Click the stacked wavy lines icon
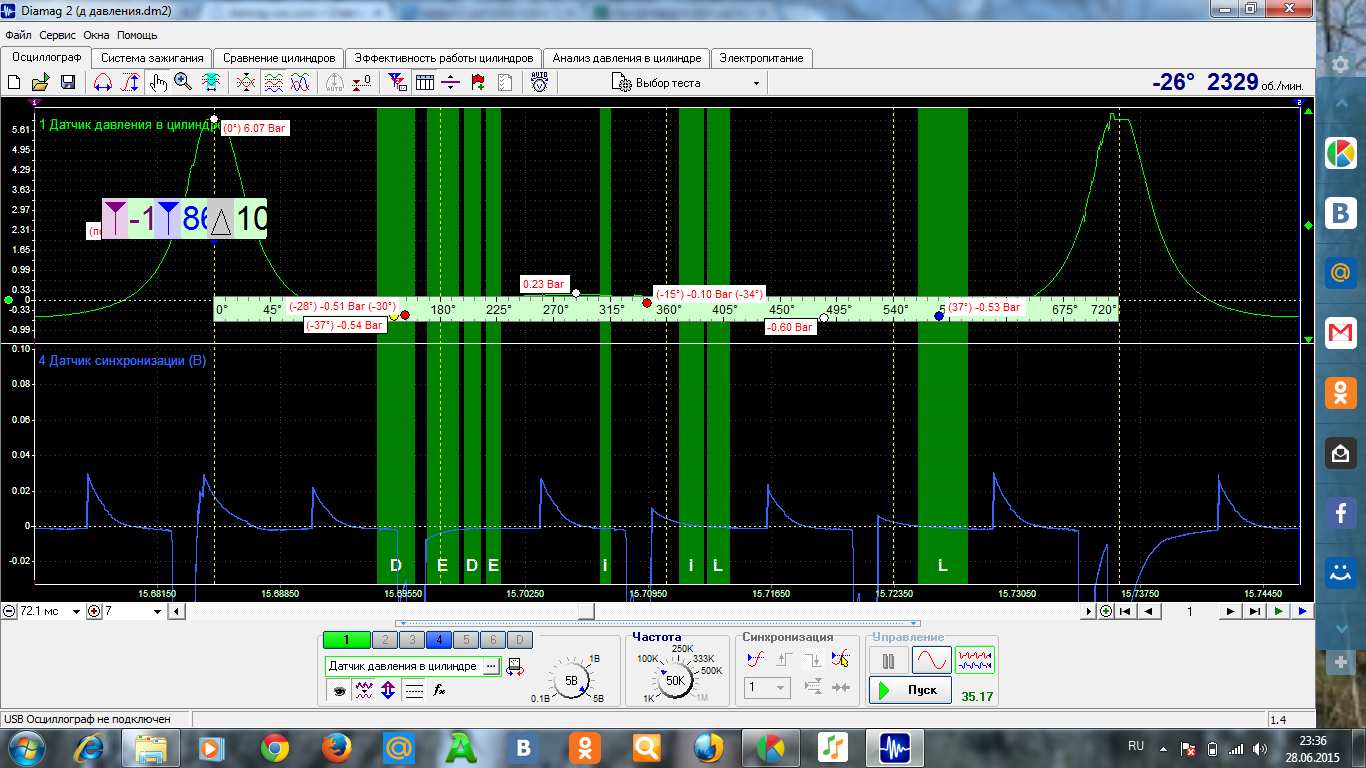The image size is (1366, 768). 273,83
